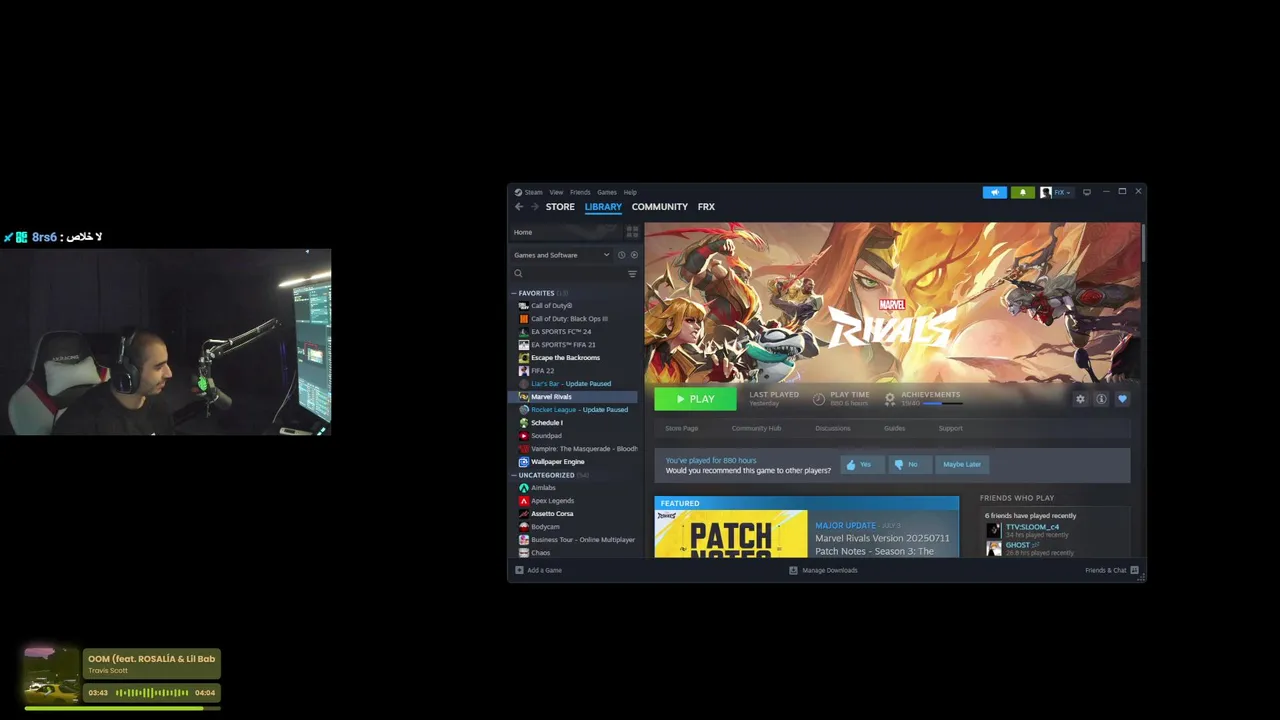Click Apex Legends red icon
1280x720 pixels.
point(523,501)
